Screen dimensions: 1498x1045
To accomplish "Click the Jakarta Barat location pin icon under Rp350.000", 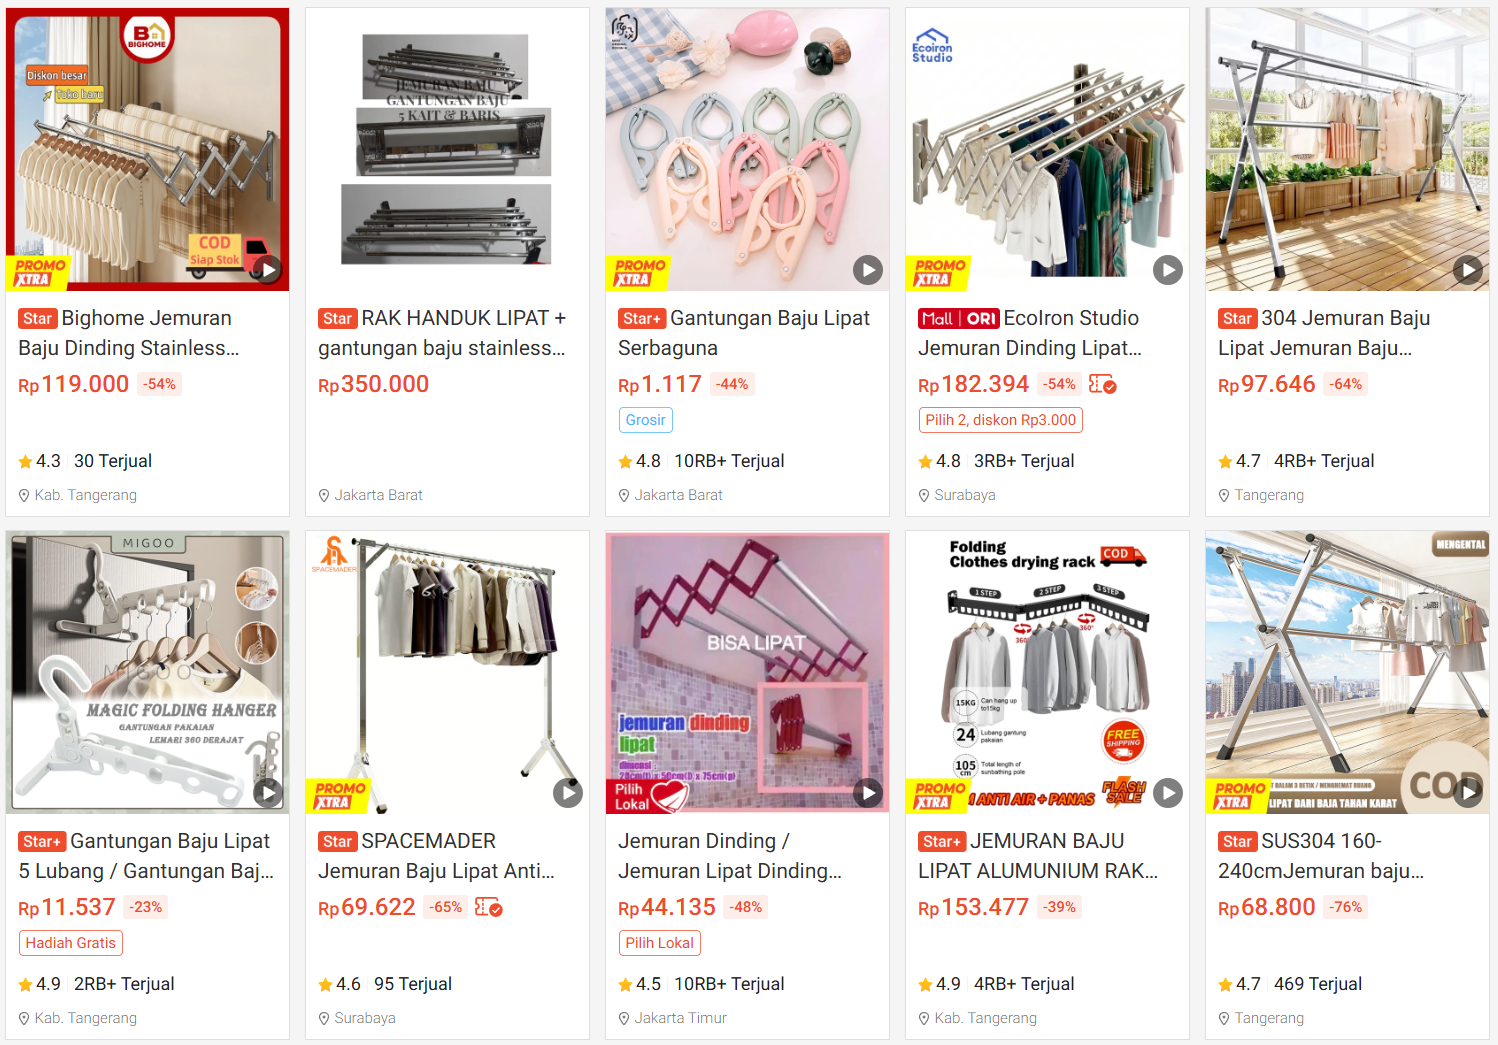I will pyautogui.click(x=324, y=495).
